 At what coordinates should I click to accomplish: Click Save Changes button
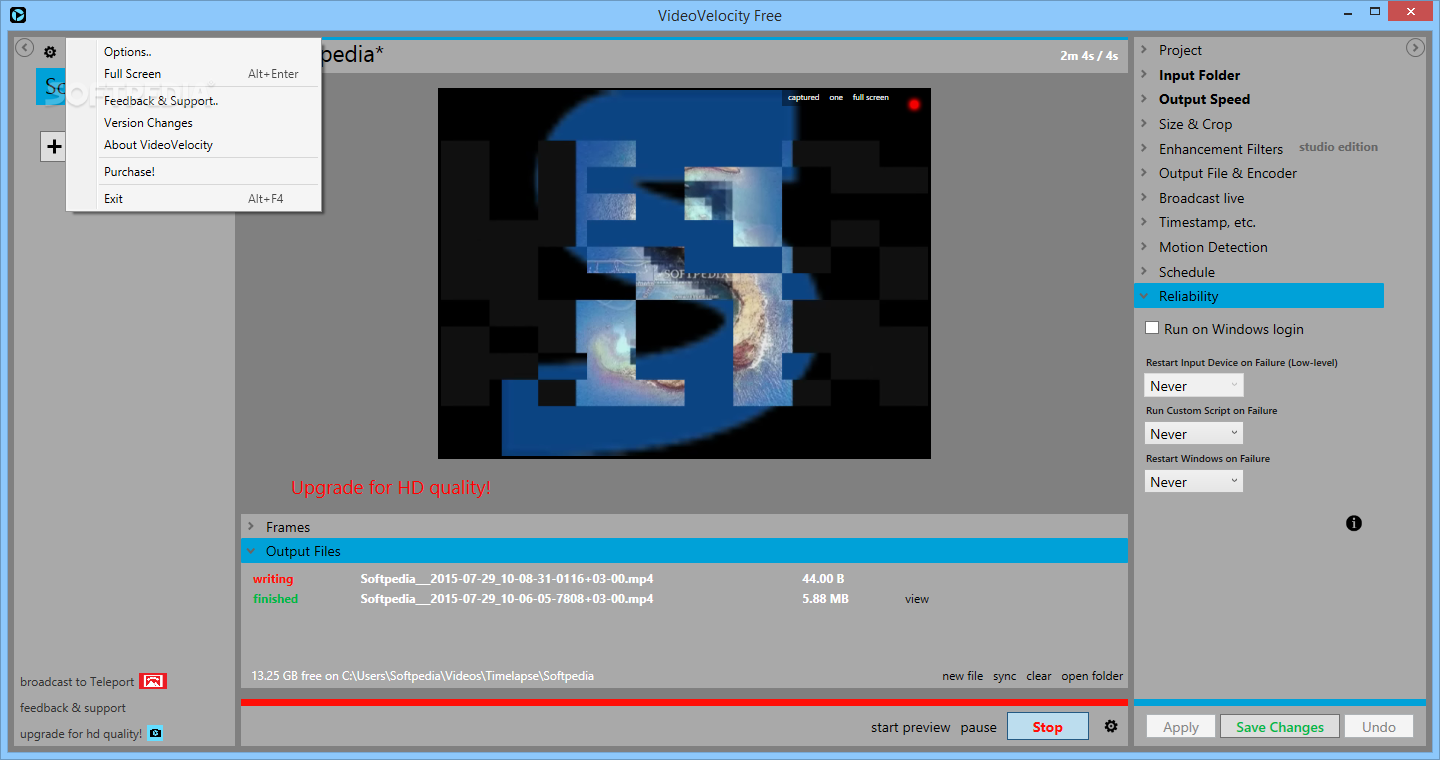(1280, 727)
